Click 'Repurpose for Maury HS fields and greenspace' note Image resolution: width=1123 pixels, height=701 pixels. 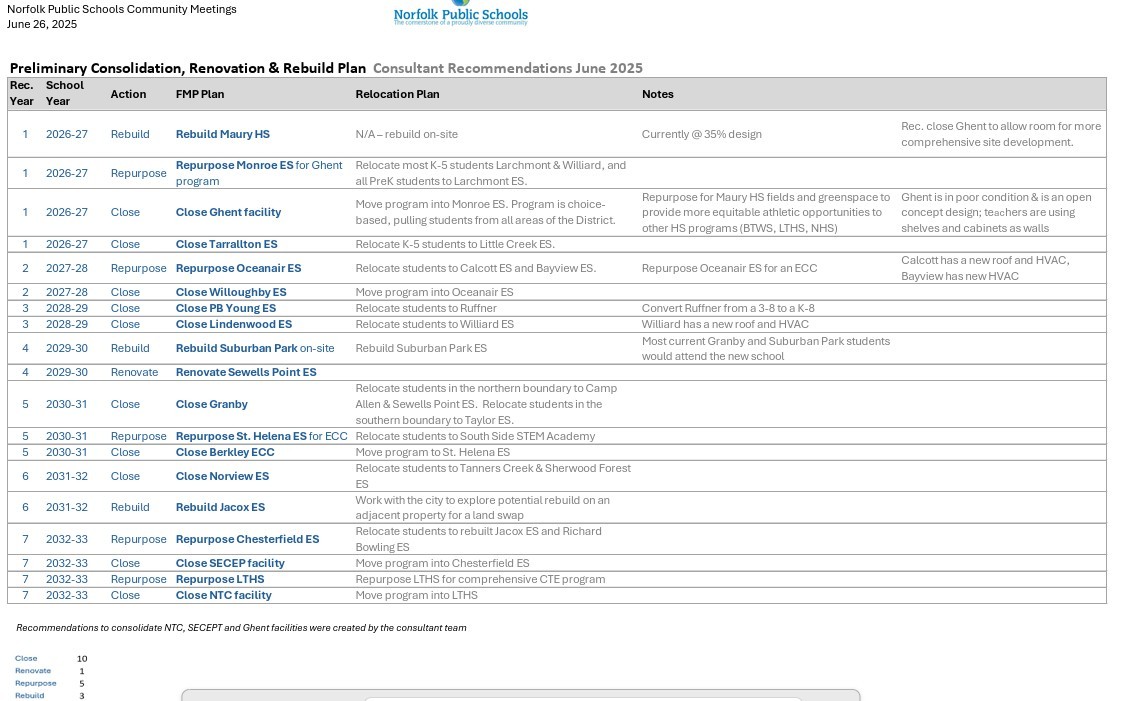click(x=766, y=212)
